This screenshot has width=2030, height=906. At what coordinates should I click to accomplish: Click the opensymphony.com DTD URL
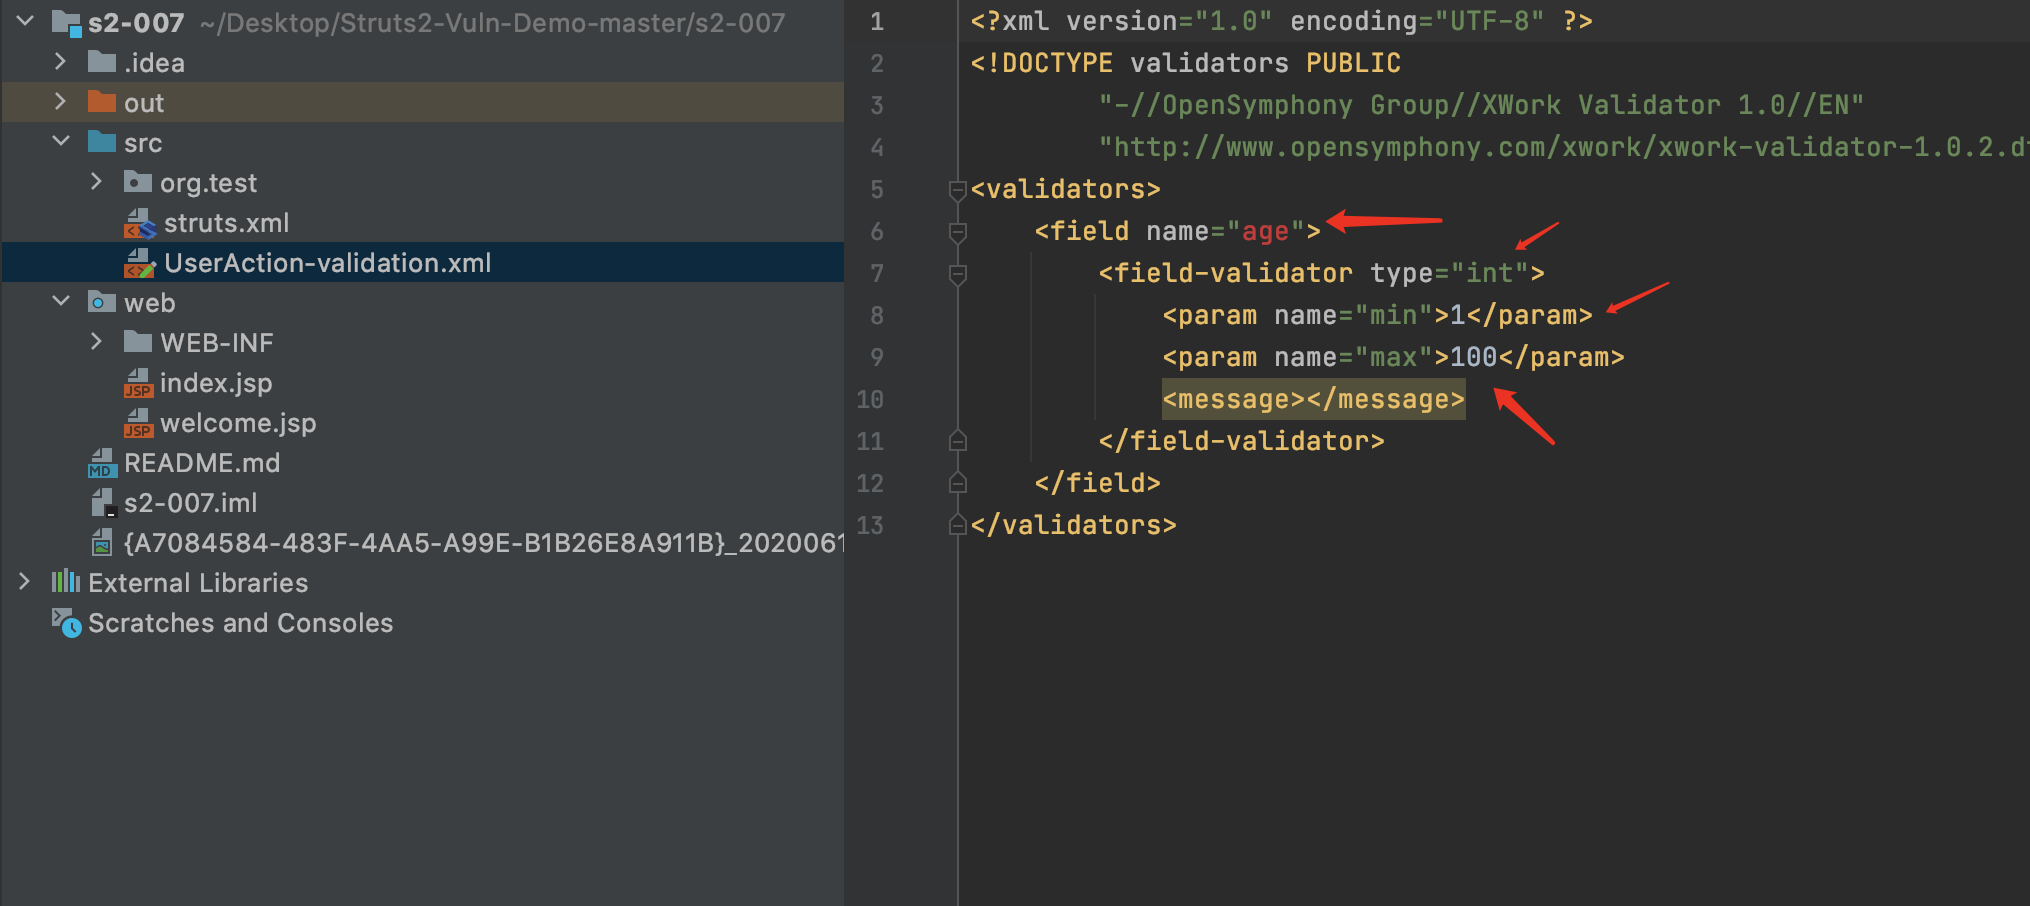click(x=1564, y=147)
